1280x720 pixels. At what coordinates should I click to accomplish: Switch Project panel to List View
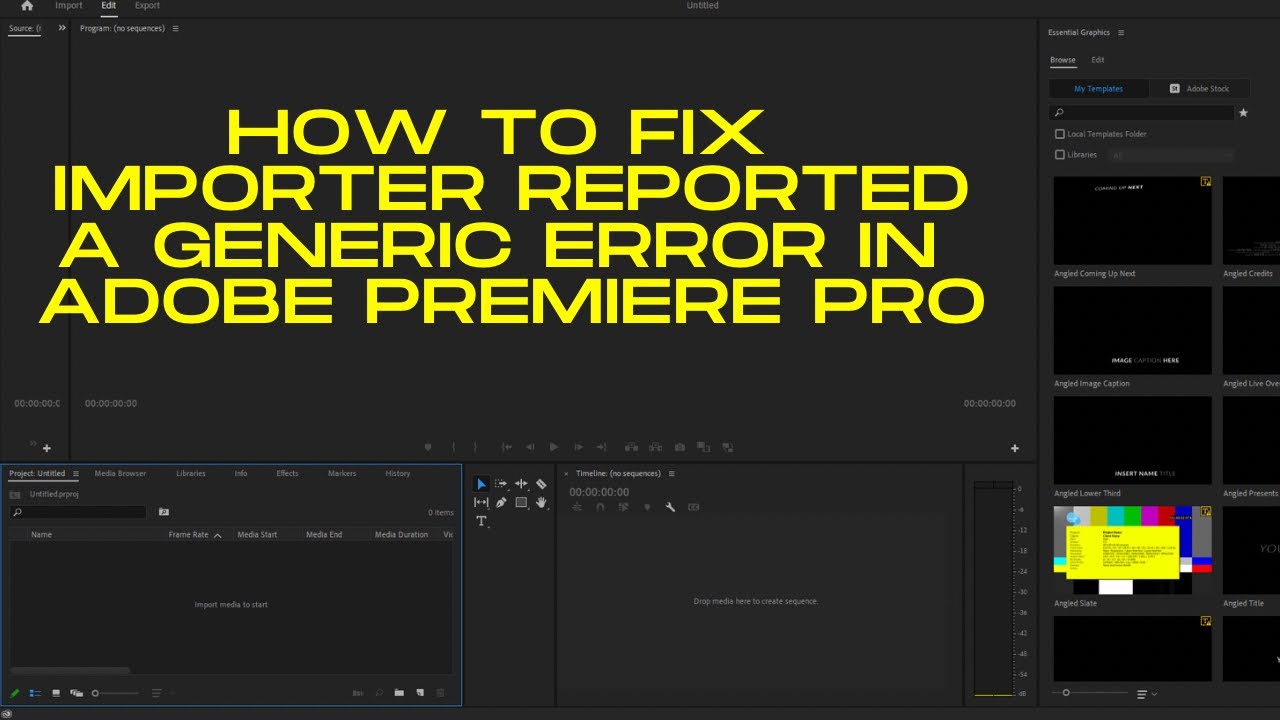click(35, 692)
